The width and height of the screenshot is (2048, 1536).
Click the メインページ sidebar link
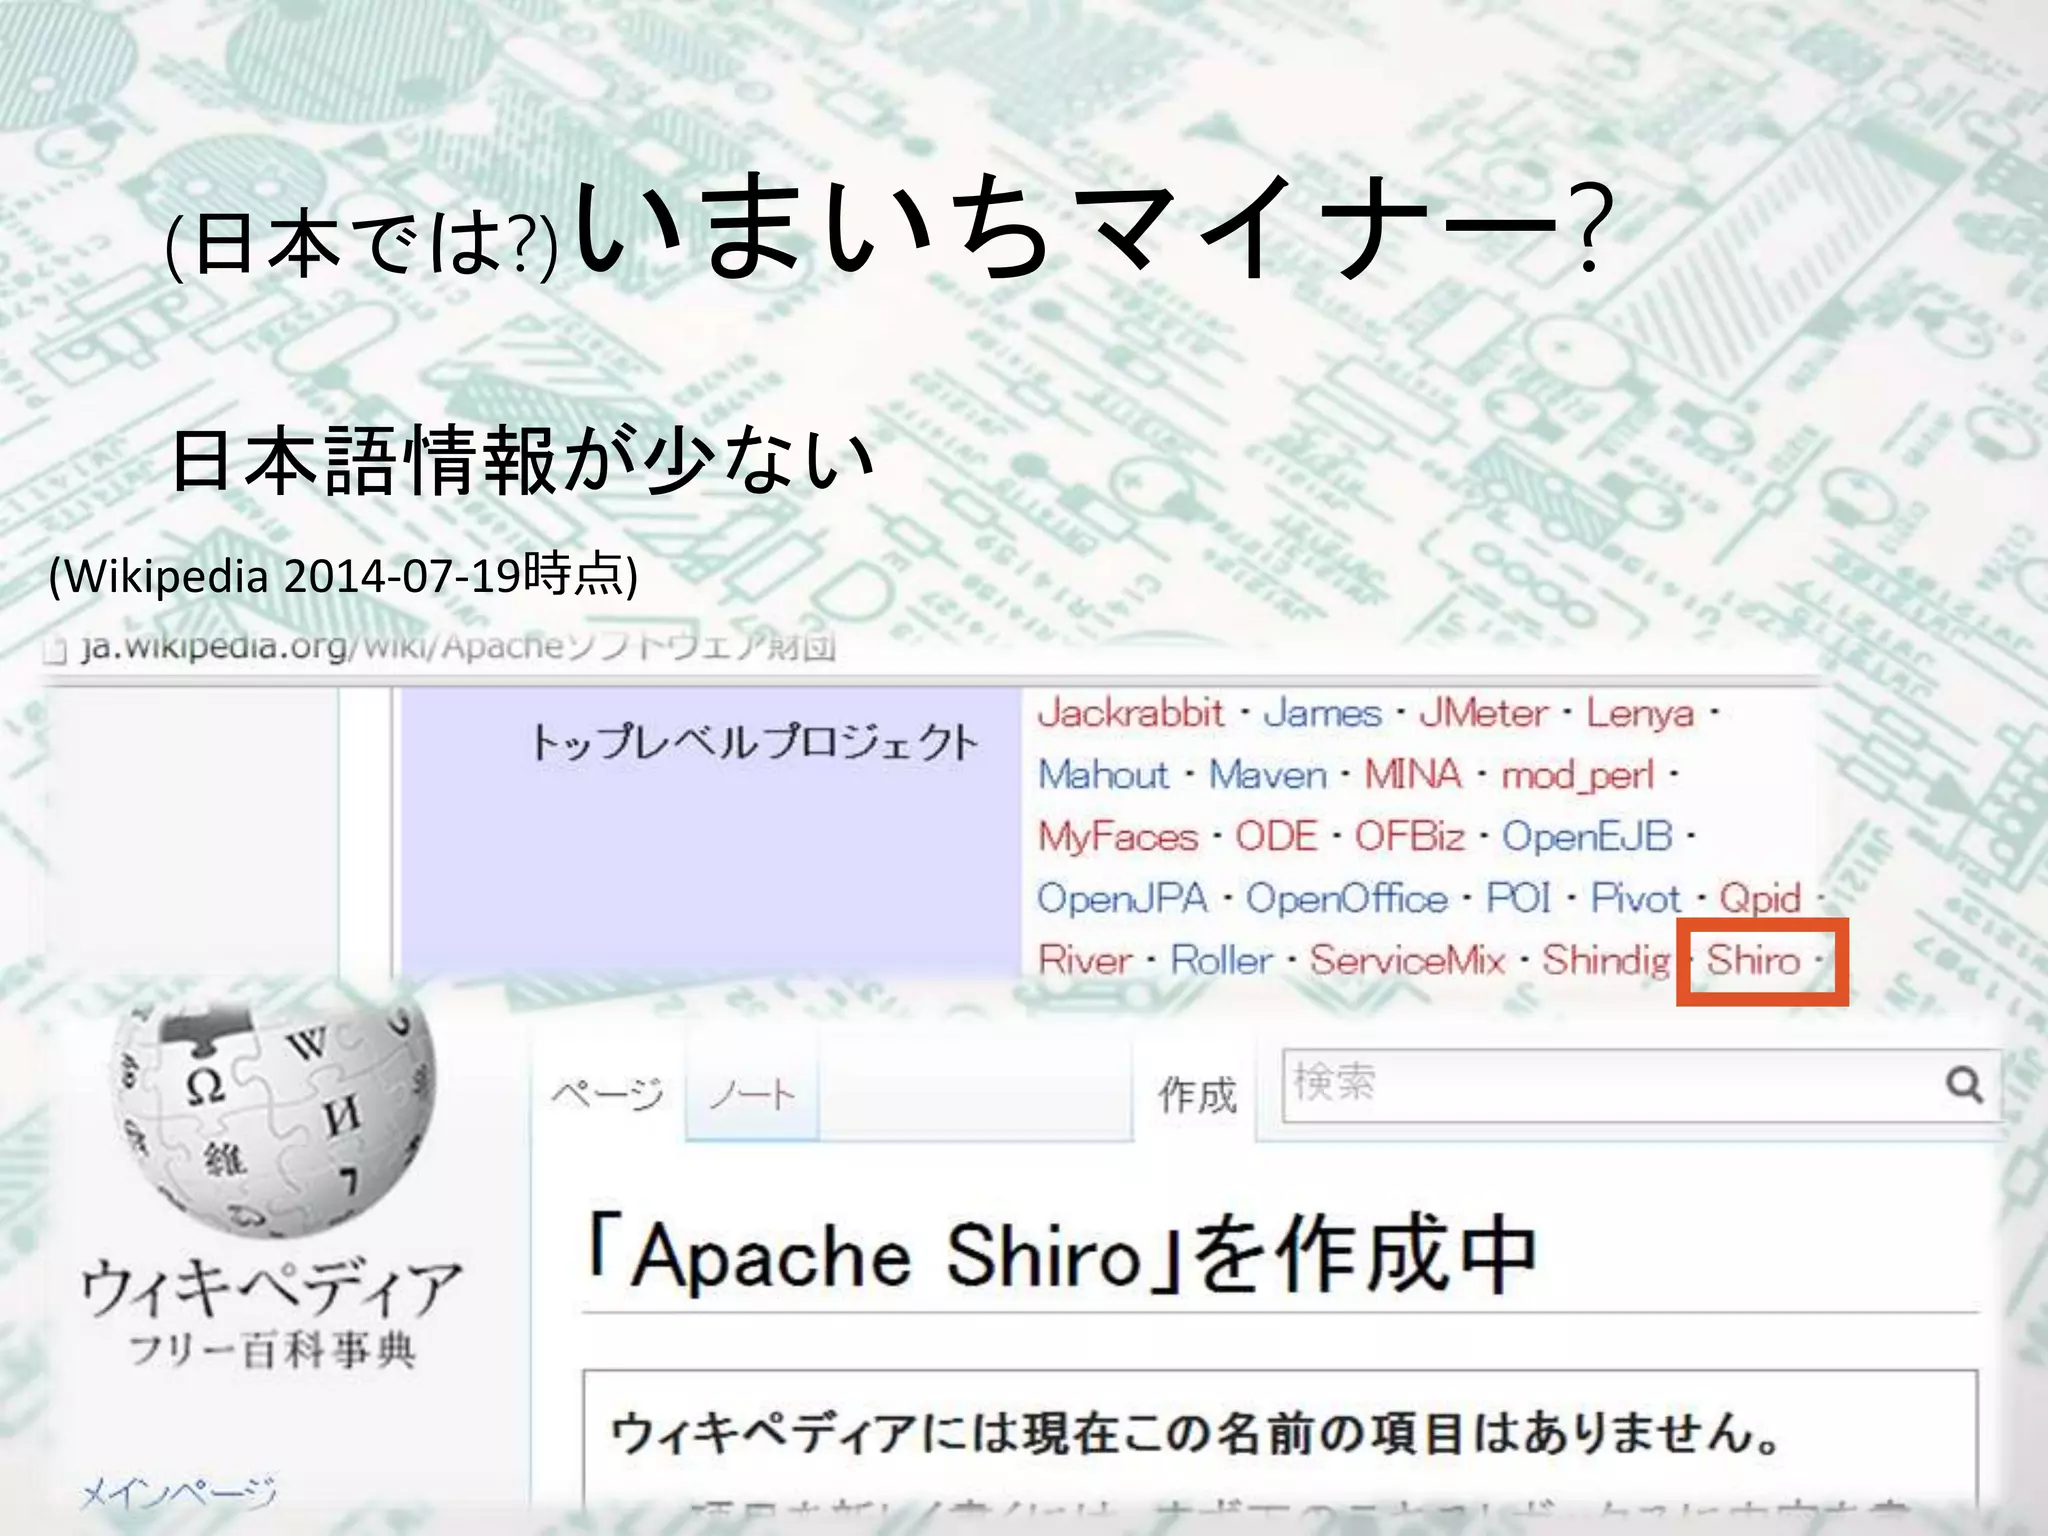pos(178,1493)
